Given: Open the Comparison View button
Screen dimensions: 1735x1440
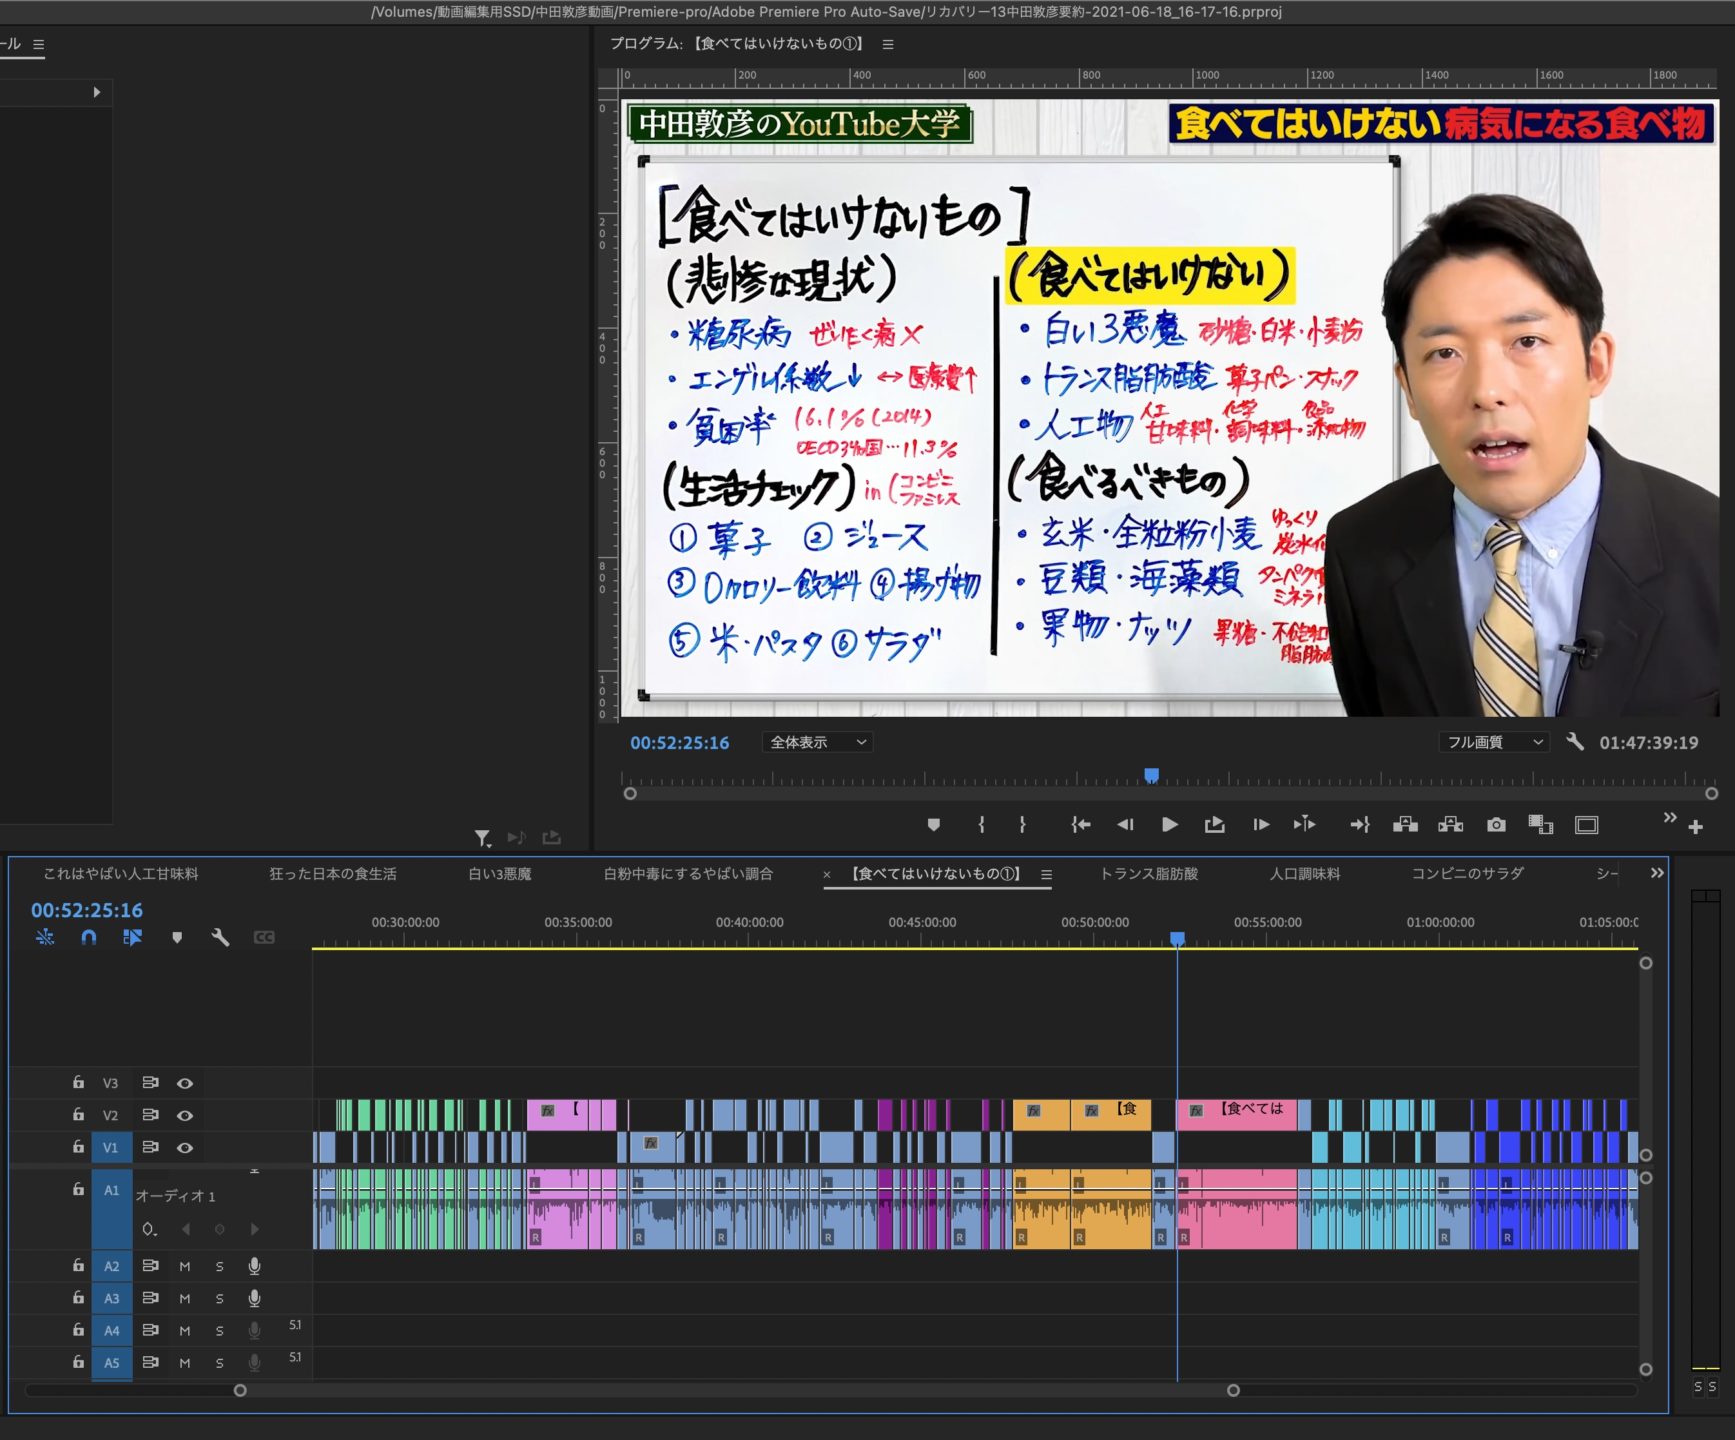Looking at the screenshot, I should point(1540,825).
